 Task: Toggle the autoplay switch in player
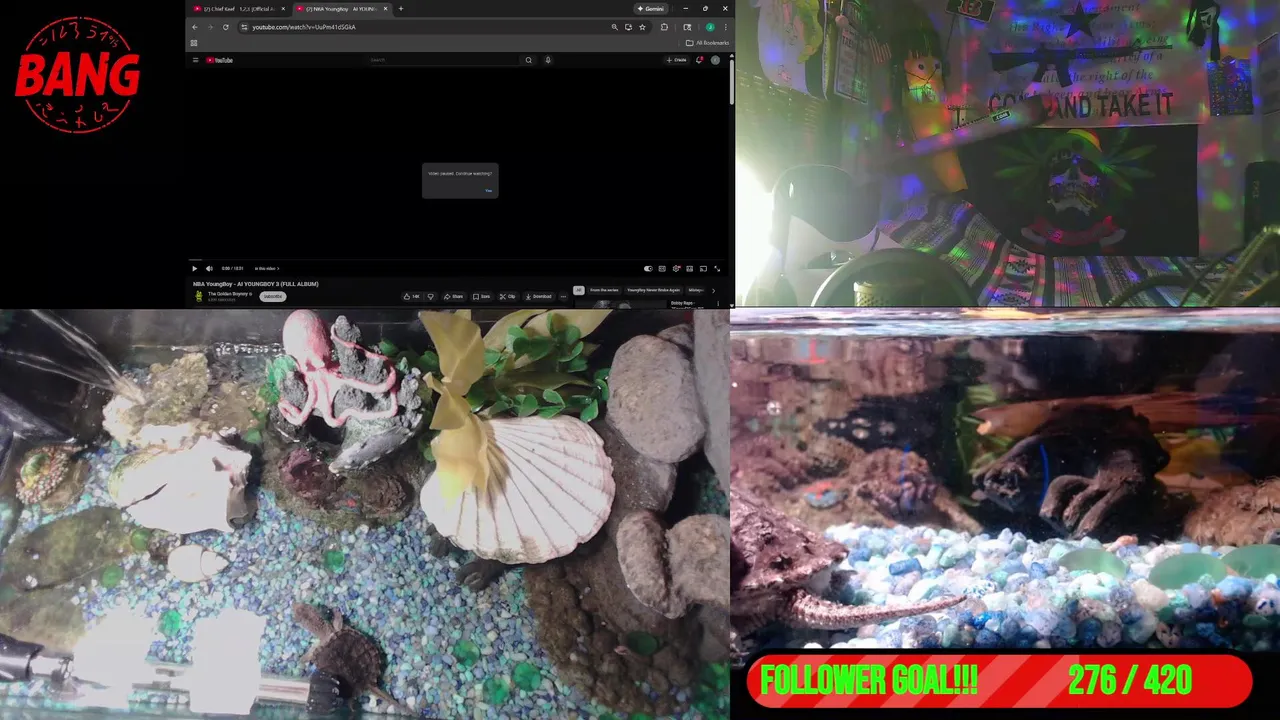tap(648, 268)
